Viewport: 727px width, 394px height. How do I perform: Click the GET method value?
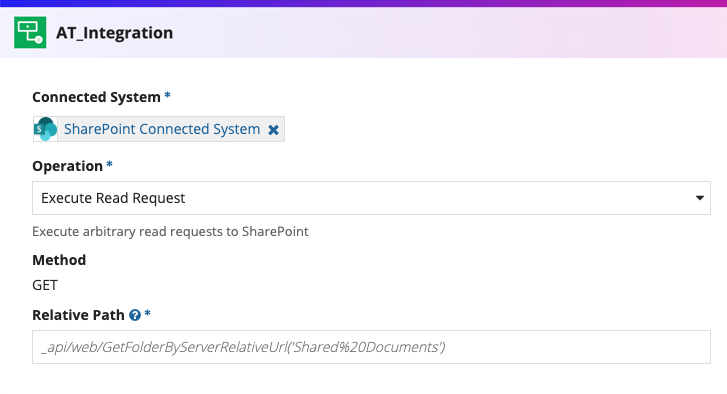[x=45, y=285]
